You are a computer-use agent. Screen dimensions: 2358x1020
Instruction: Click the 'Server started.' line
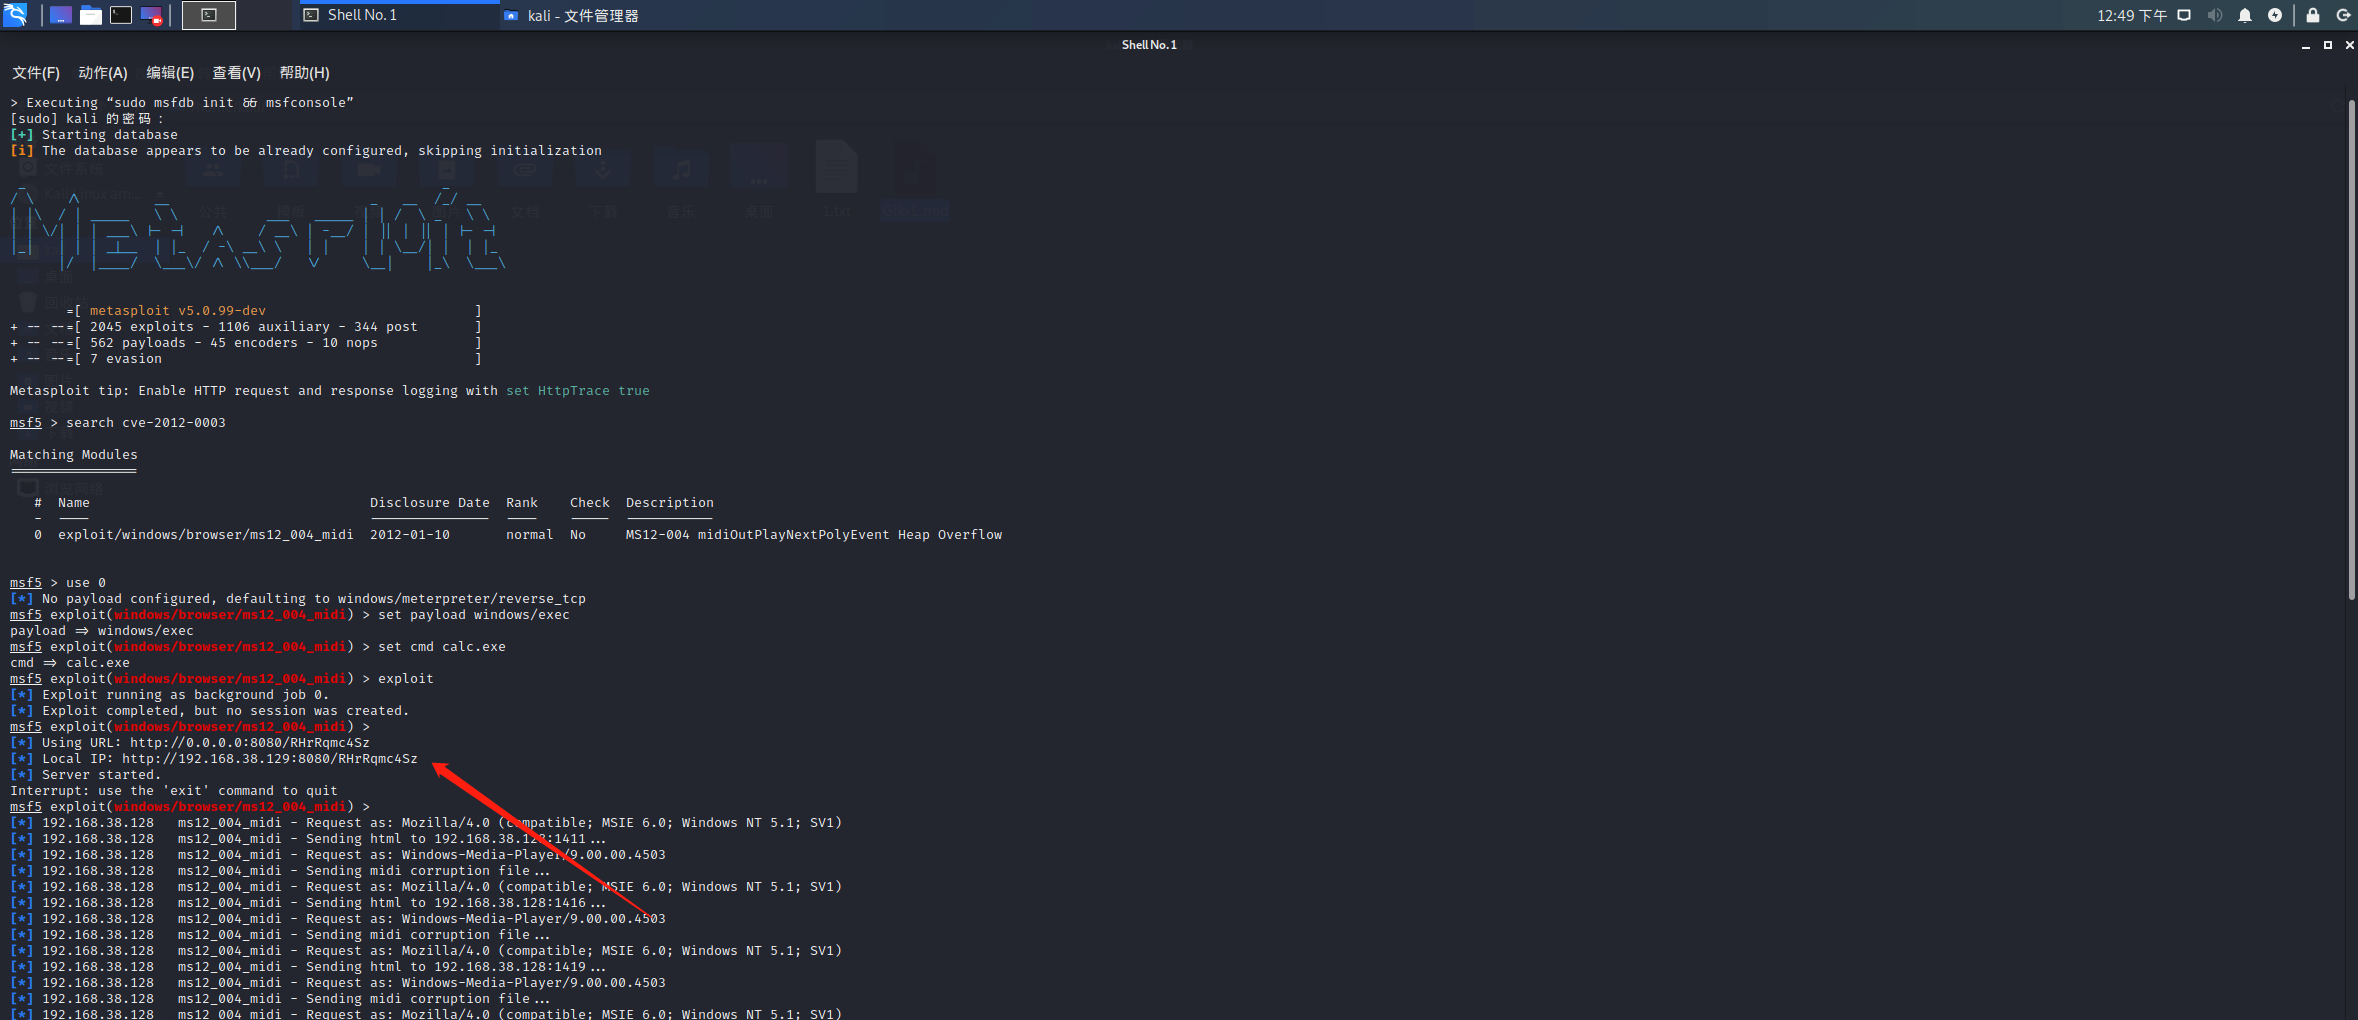(x=85, y=775)
